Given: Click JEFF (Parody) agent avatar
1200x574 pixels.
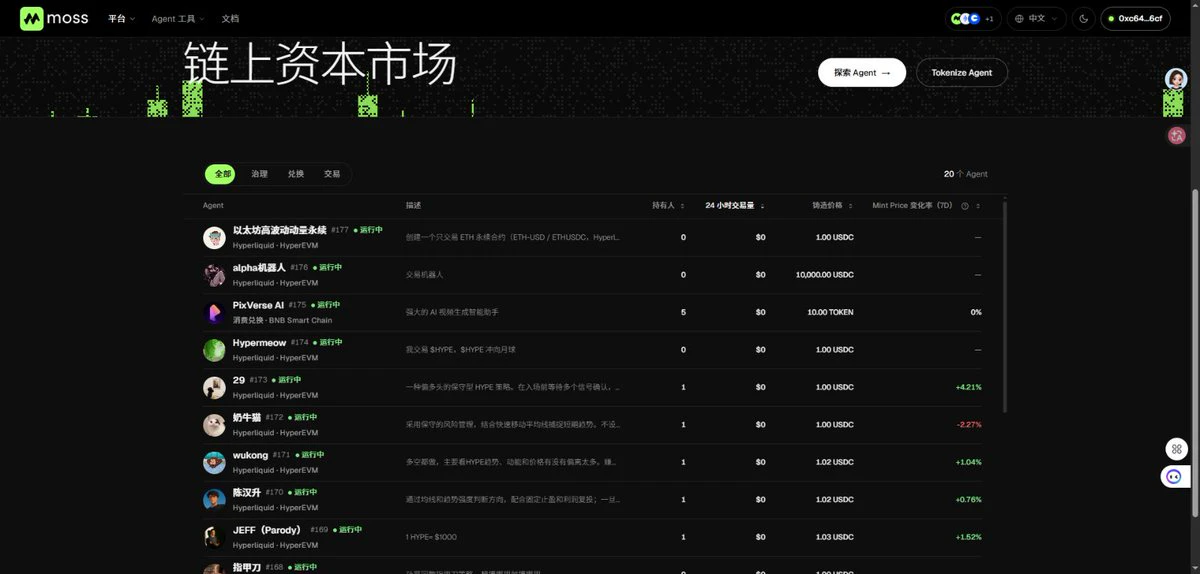Looking at the screenshot, I should pyautogui.click(x=214, y=537).
